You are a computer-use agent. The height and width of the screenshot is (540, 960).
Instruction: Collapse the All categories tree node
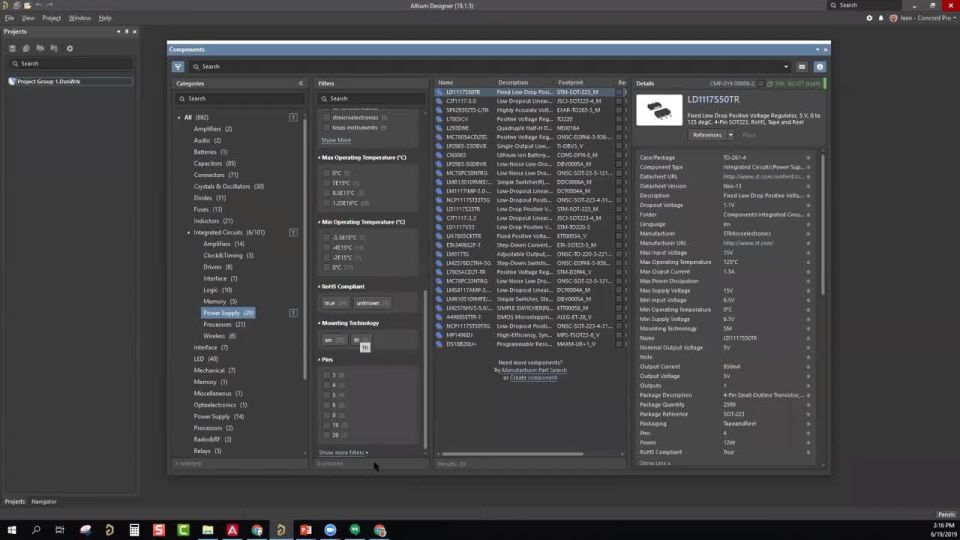tap(179, 118)
